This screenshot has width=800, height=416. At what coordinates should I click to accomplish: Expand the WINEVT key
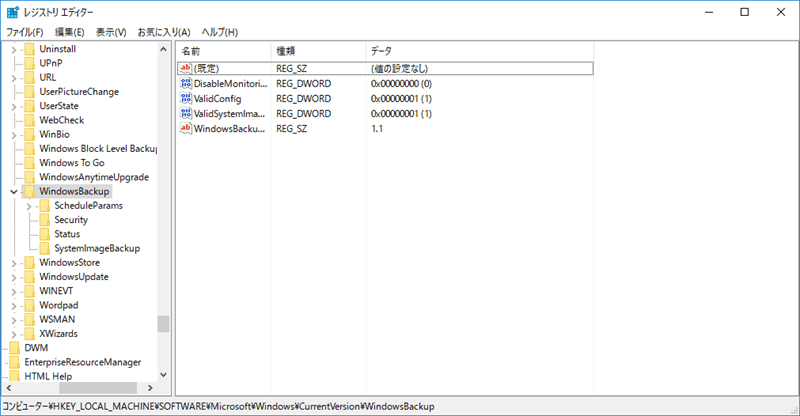14,292
